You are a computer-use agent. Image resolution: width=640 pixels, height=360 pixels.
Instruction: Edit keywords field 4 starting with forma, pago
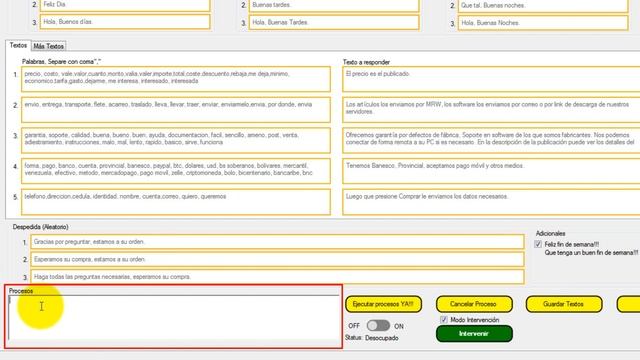176,171
